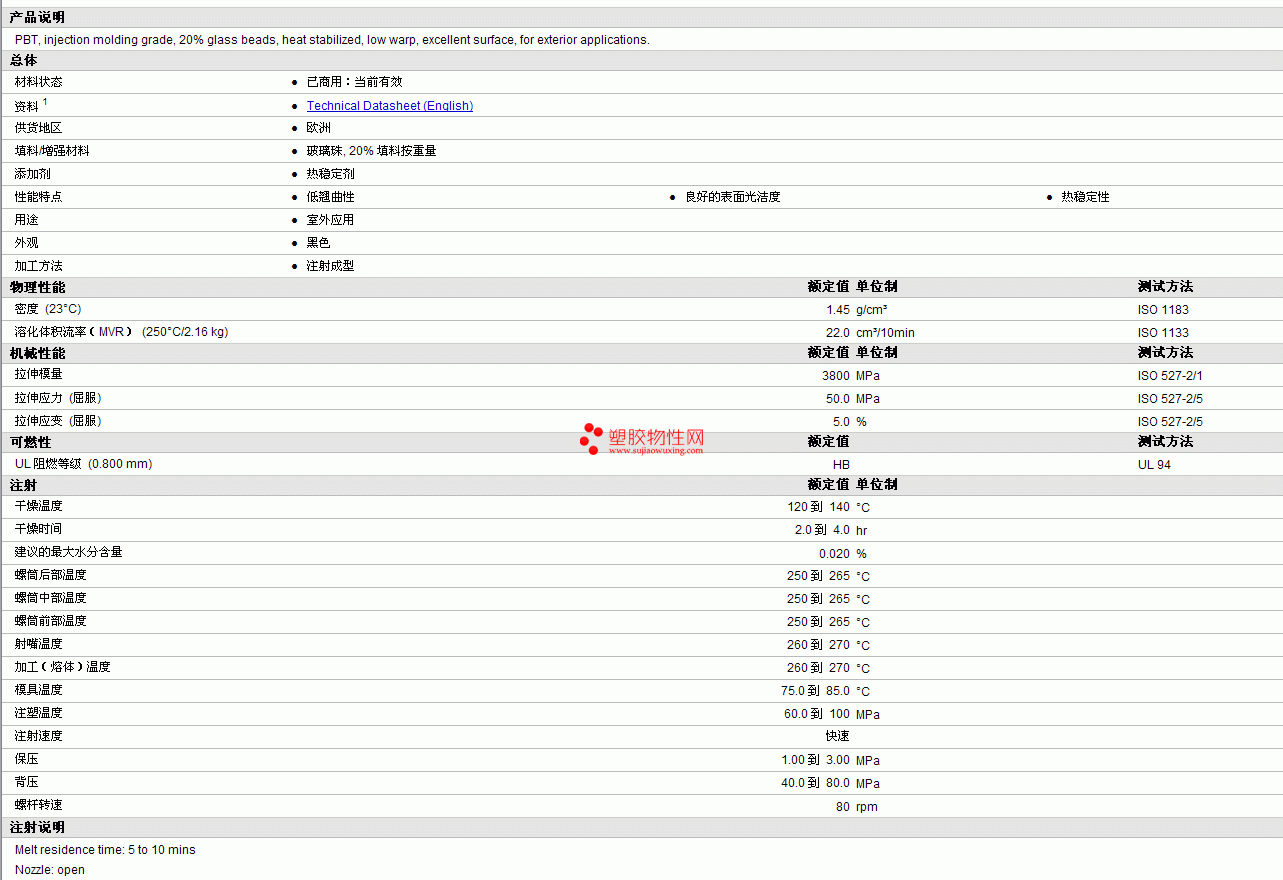Select the "外观" row label
Image resolution: width=1283 pixels, height=880 pixels.
(26, 243)
